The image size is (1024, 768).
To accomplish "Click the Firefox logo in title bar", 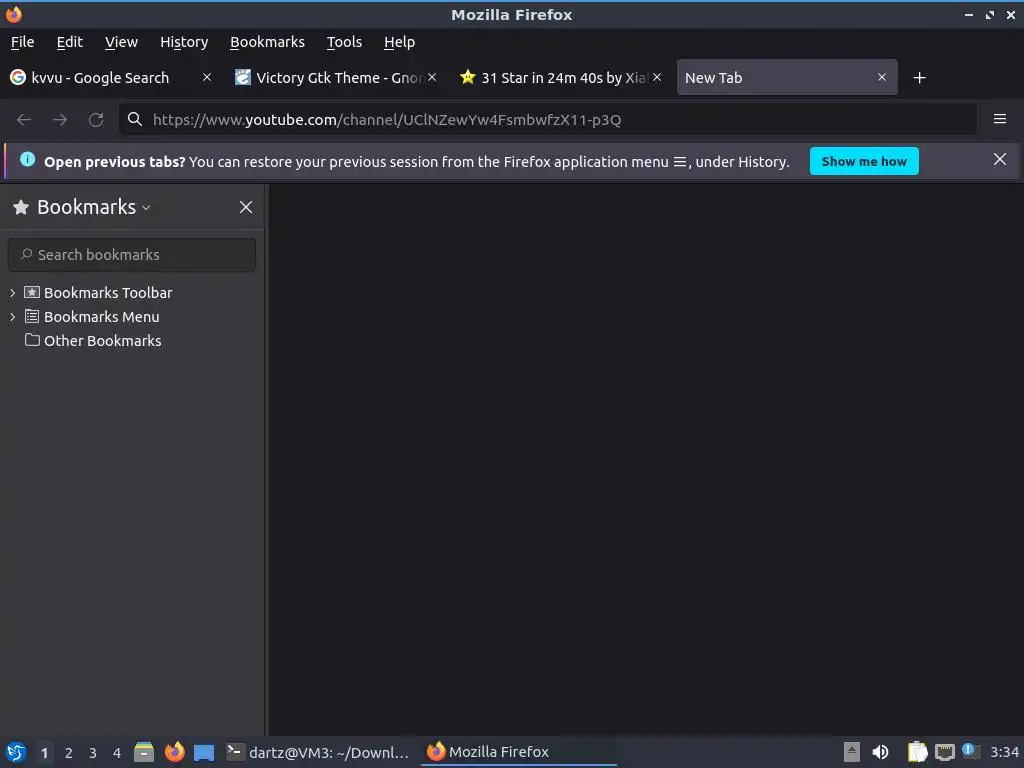I will (x=14, y=14).
